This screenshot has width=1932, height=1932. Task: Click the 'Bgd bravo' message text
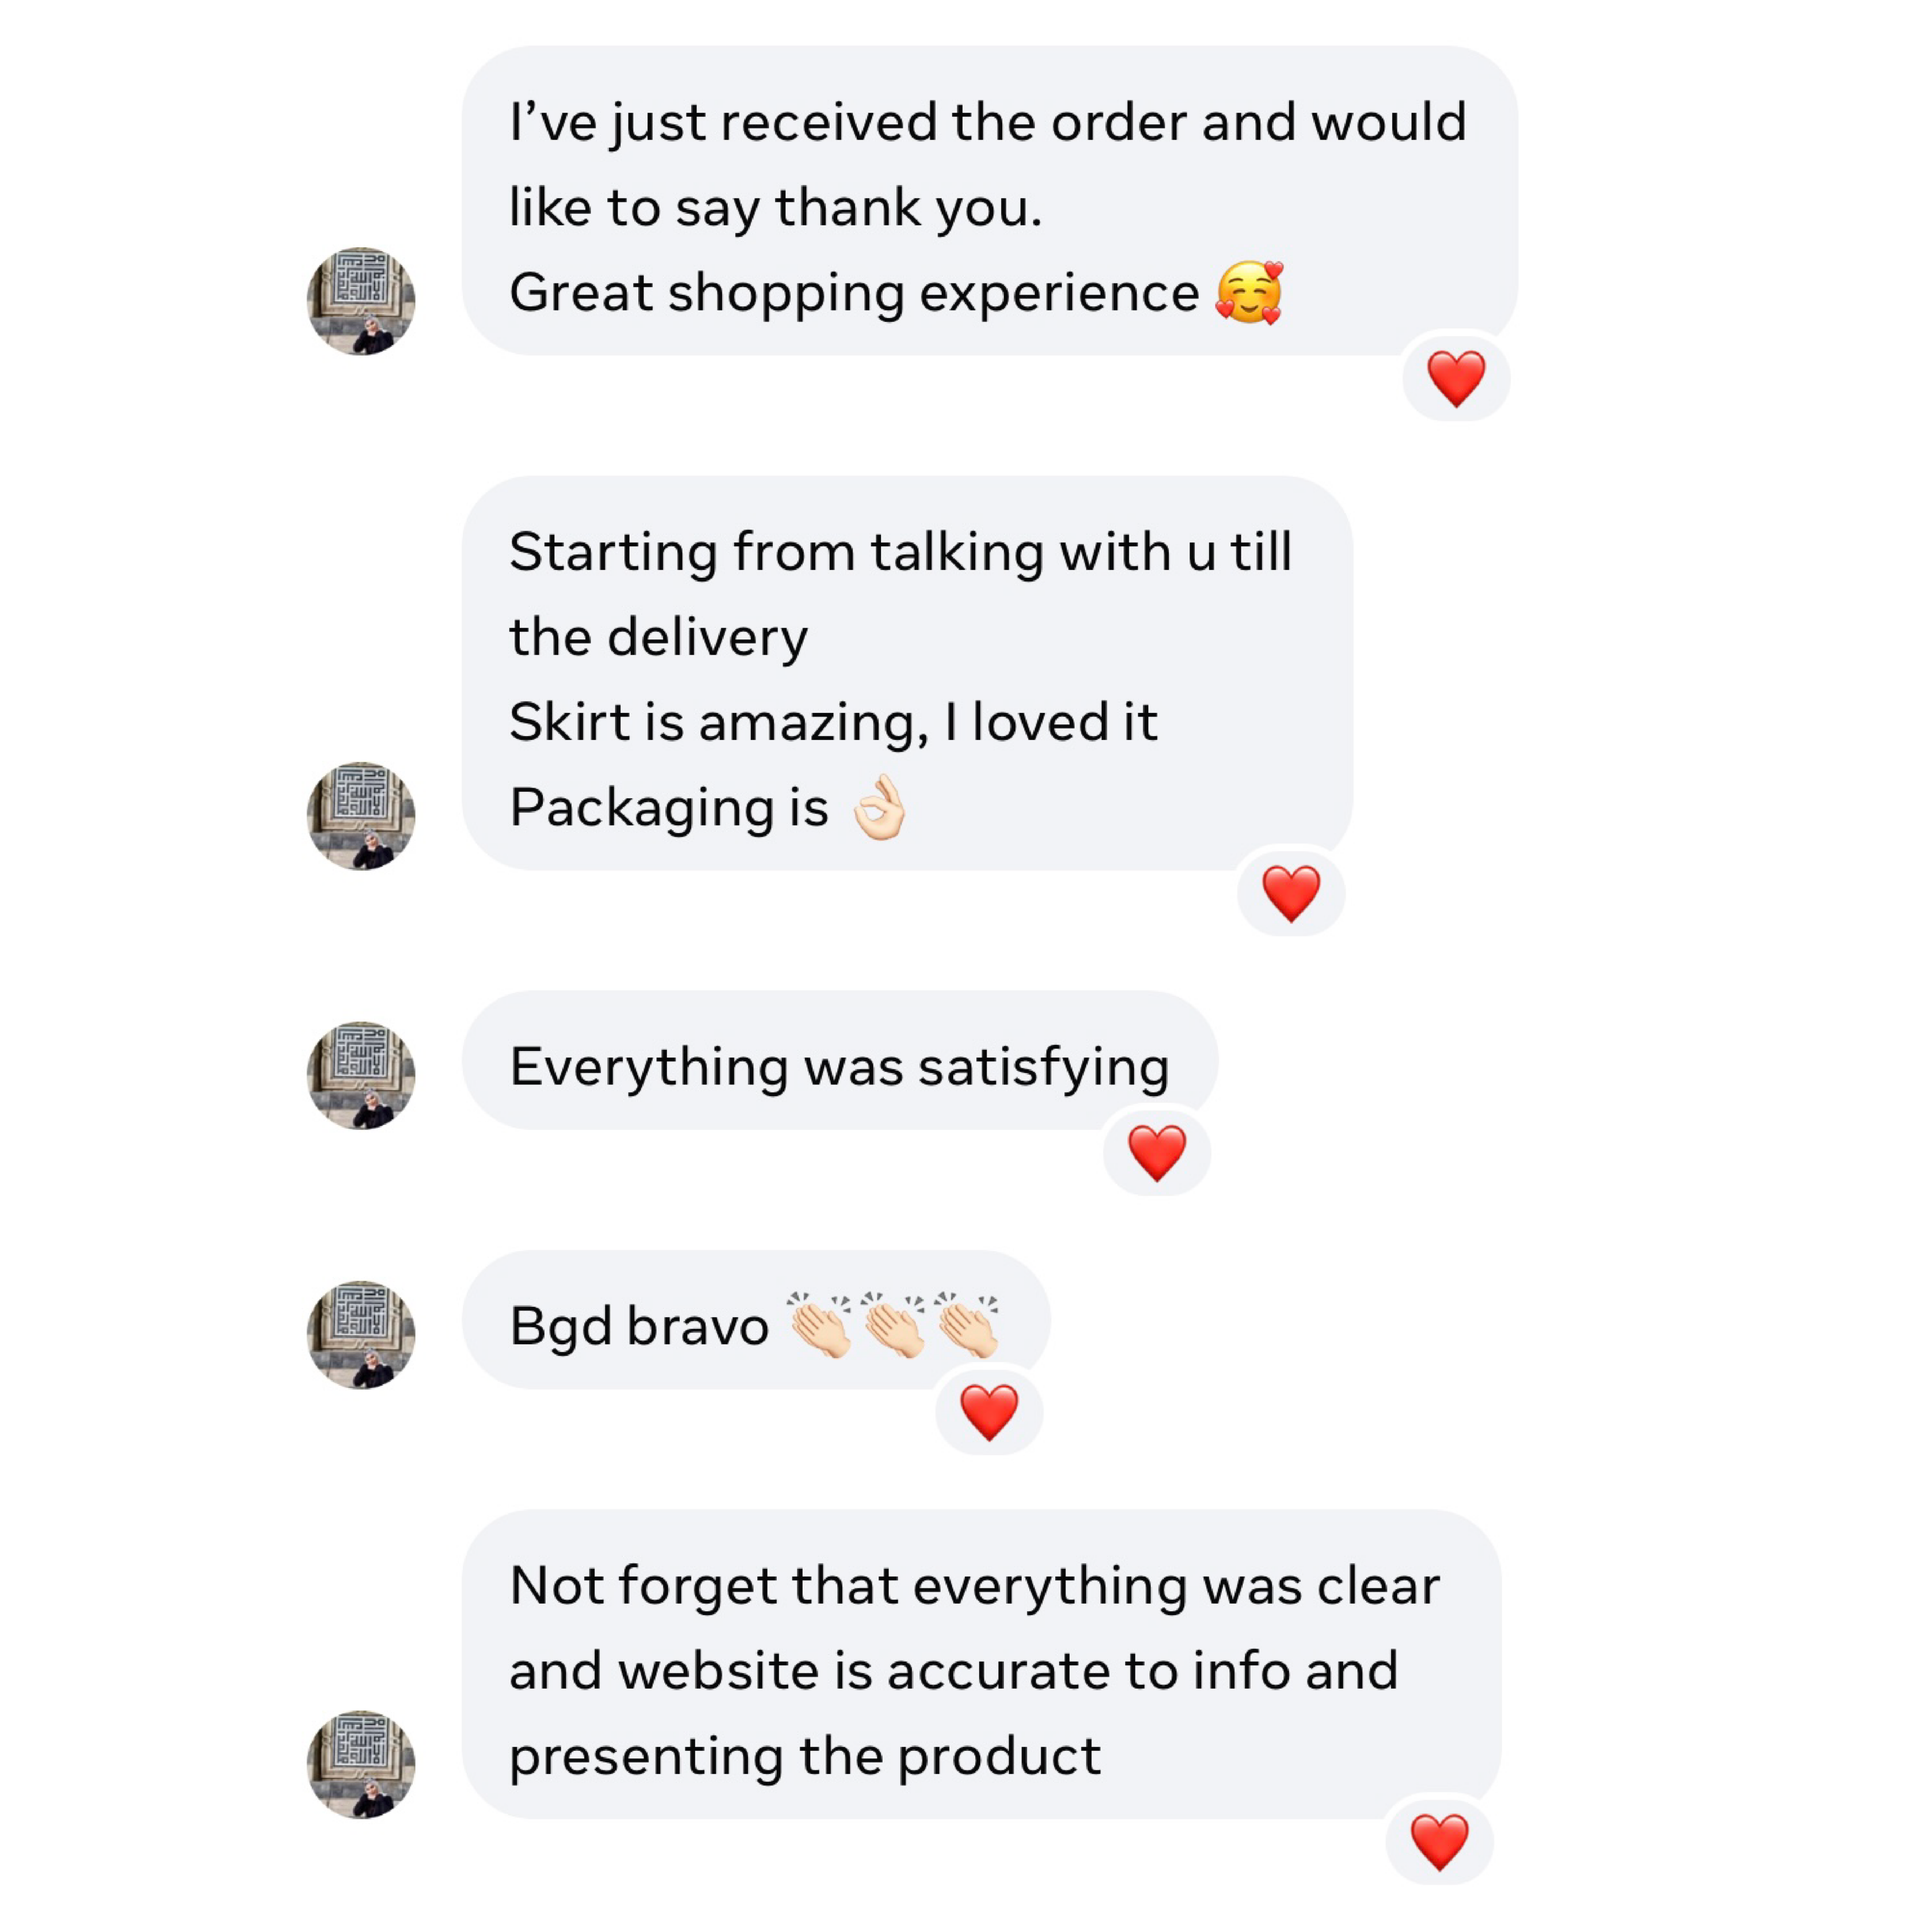639,1327
